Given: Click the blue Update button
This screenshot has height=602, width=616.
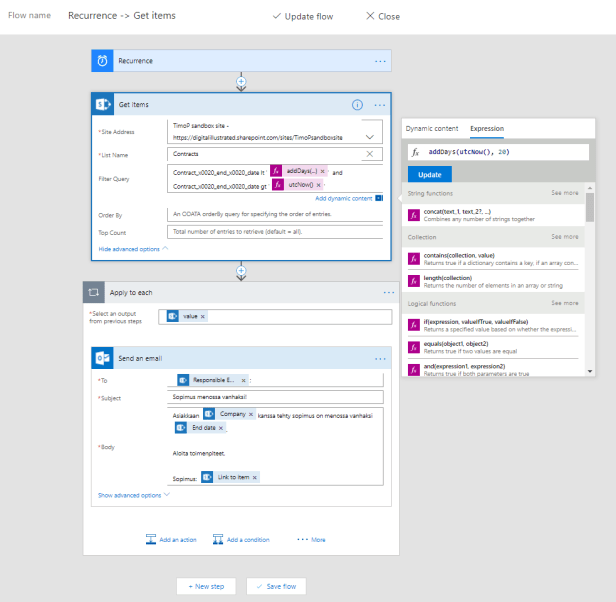Looking at the screenshot, I should (429, 175).
